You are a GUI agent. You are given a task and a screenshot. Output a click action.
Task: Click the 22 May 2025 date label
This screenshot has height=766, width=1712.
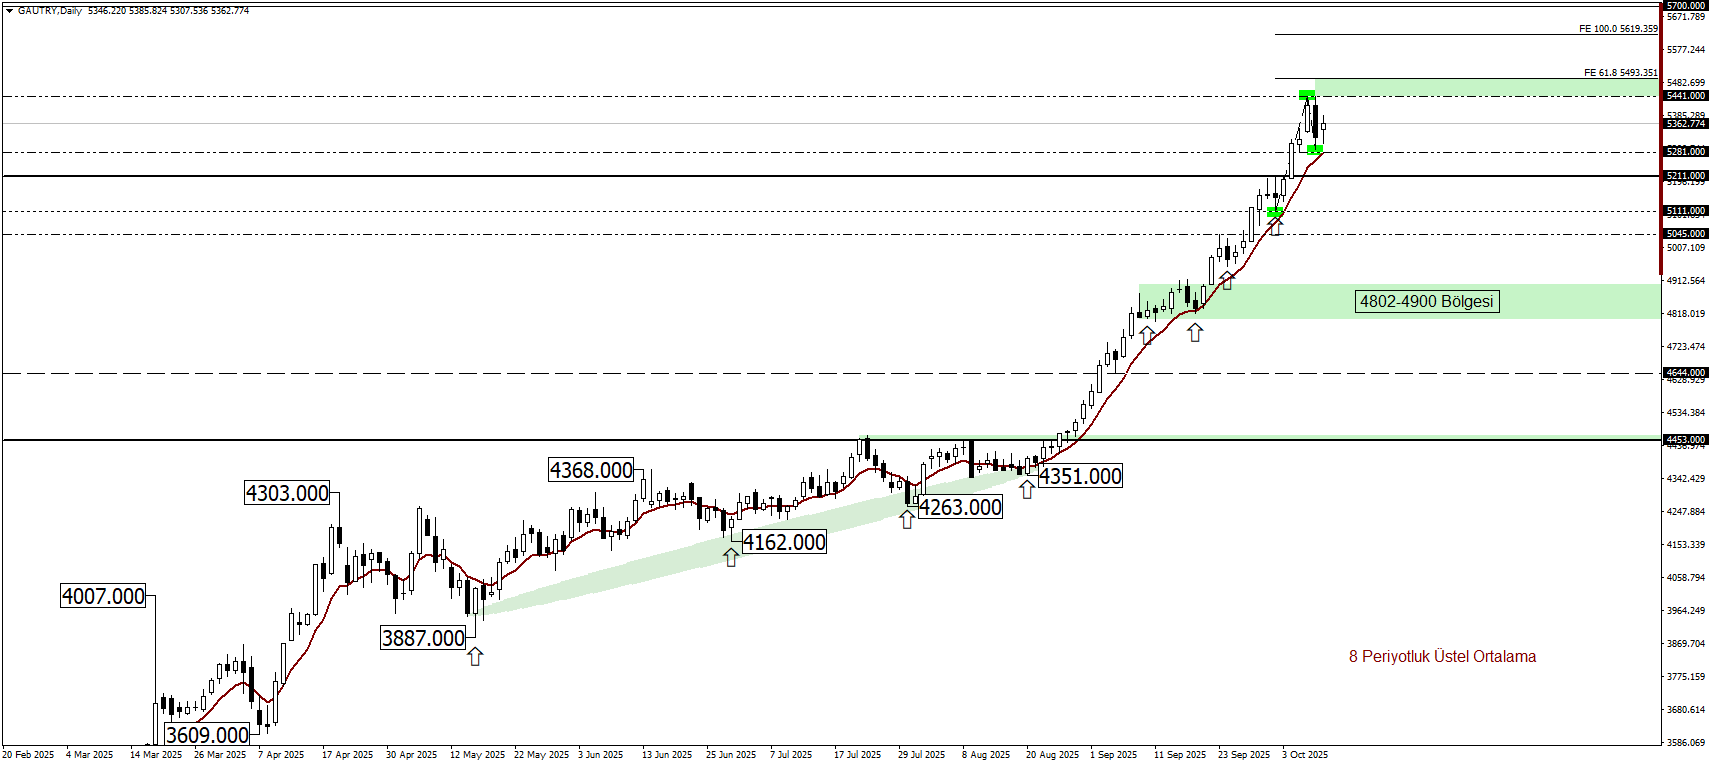pyautogui.click(x=542, y=755)
